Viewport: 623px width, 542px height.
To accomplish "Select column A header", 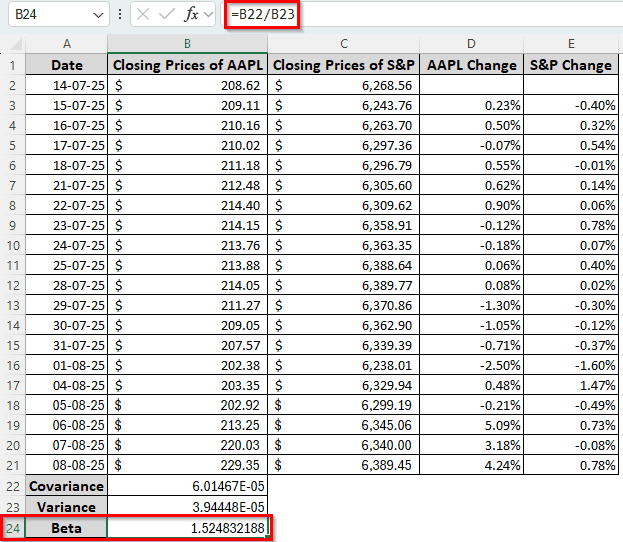I will point(66,43).
